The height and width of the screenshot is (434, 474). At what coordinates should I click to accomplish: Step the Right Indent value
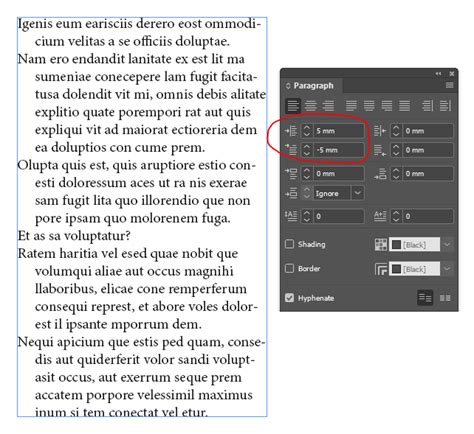point(396,131)
